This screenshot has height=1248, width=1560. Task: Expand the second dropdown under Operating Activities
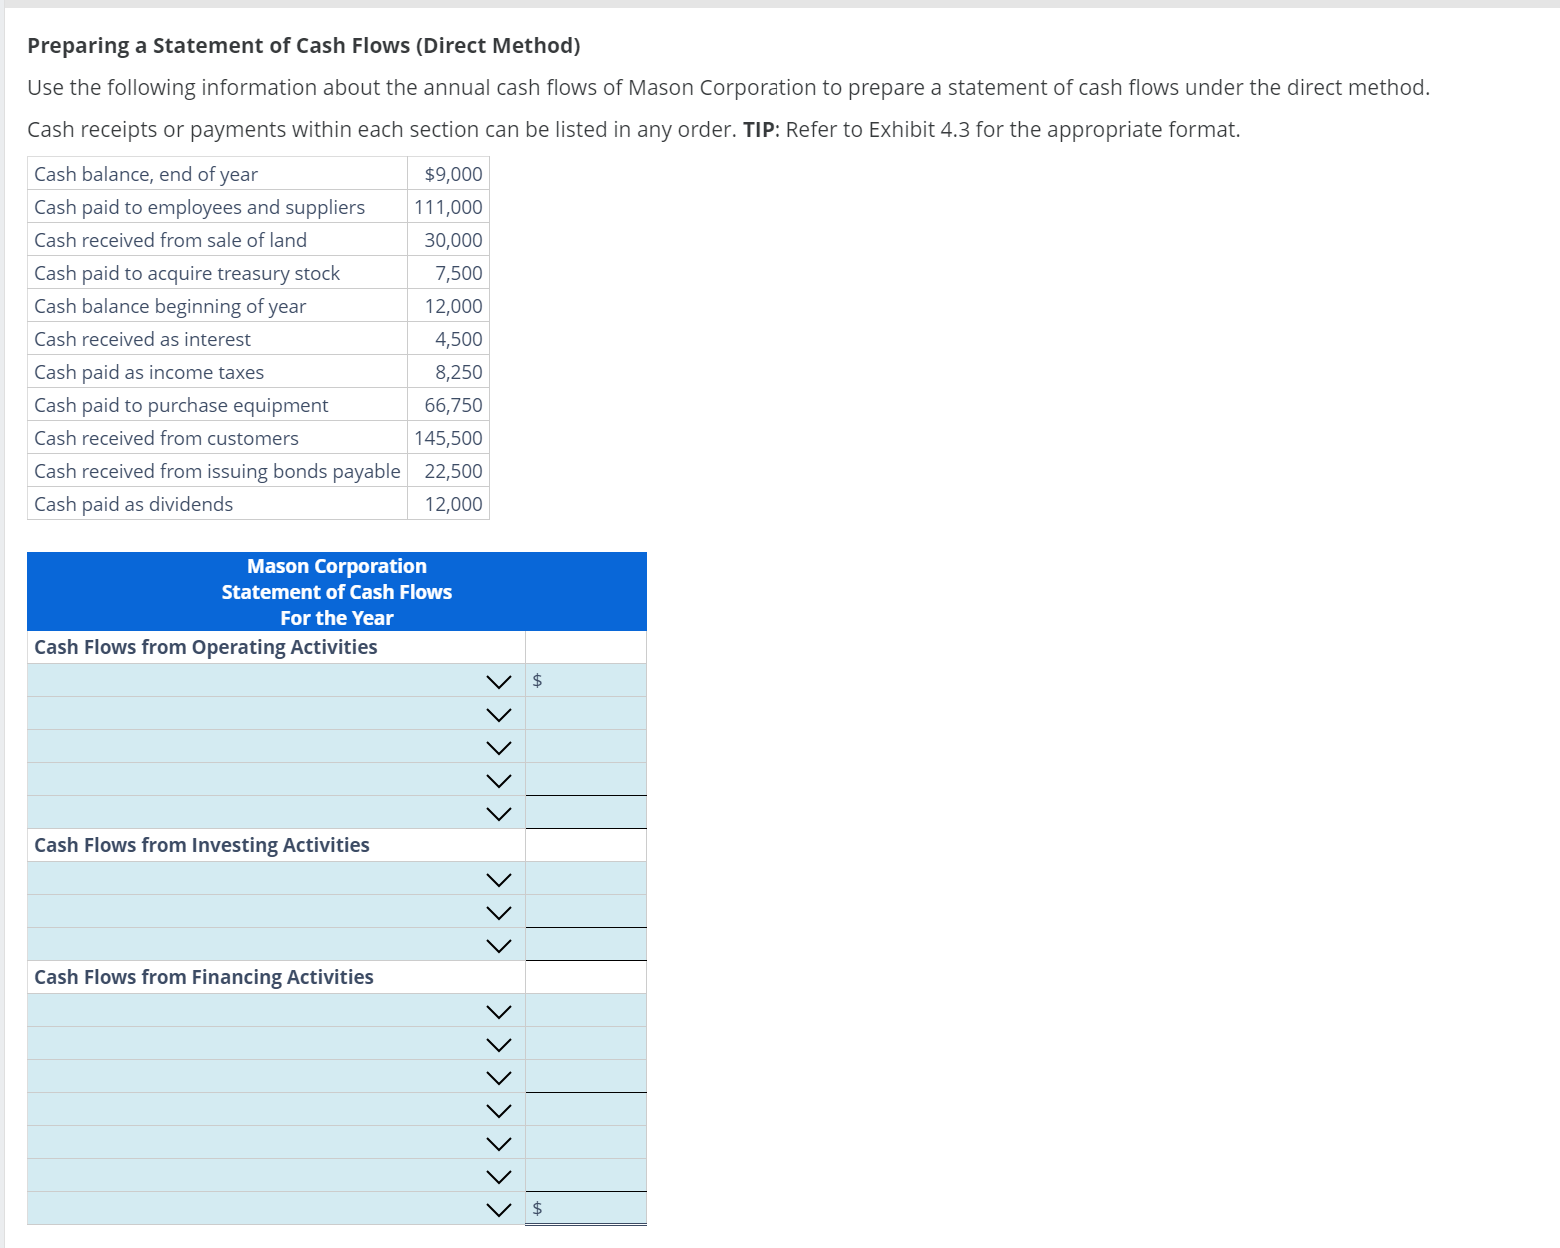pyautogui.click(x=499, y=713)
